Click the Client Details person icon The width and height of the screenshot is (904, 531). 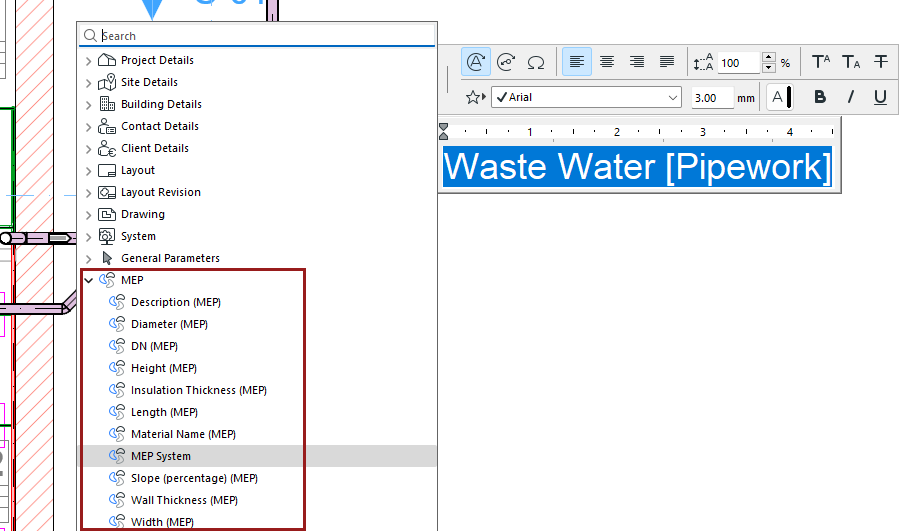coord(107,148)
